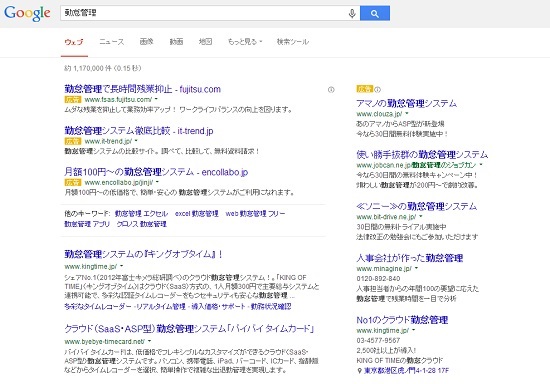Expand arrow next to www.kingtime.jp ad URL
The width and height of the screenshot is (550, 384).
click(414, 330)
